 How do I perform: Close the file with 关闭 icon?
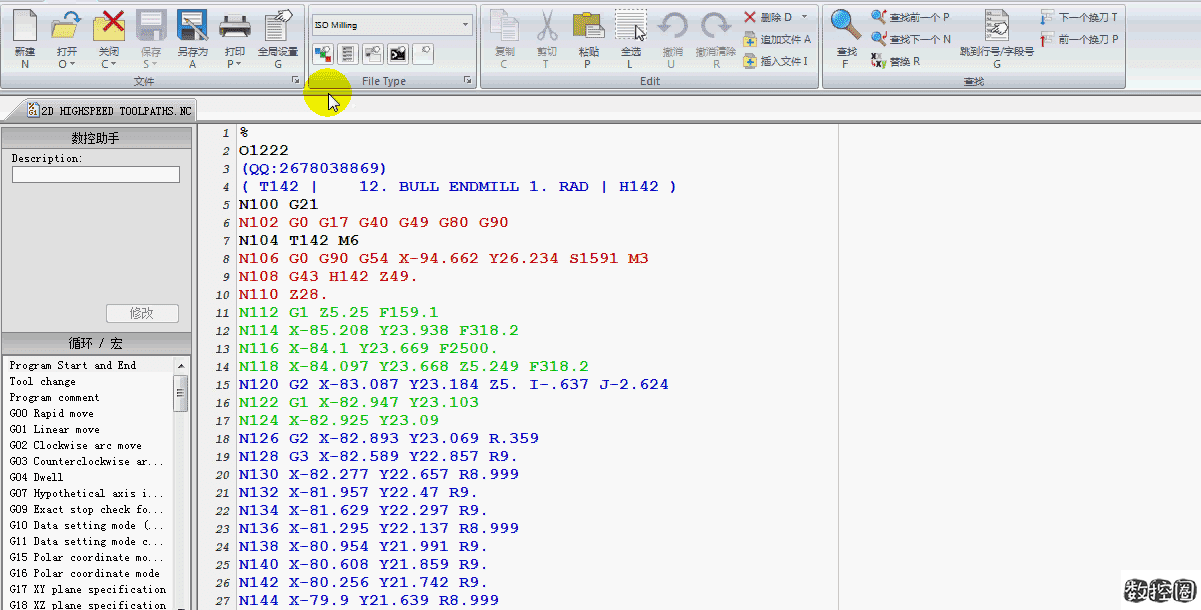(x=109, y=24)
